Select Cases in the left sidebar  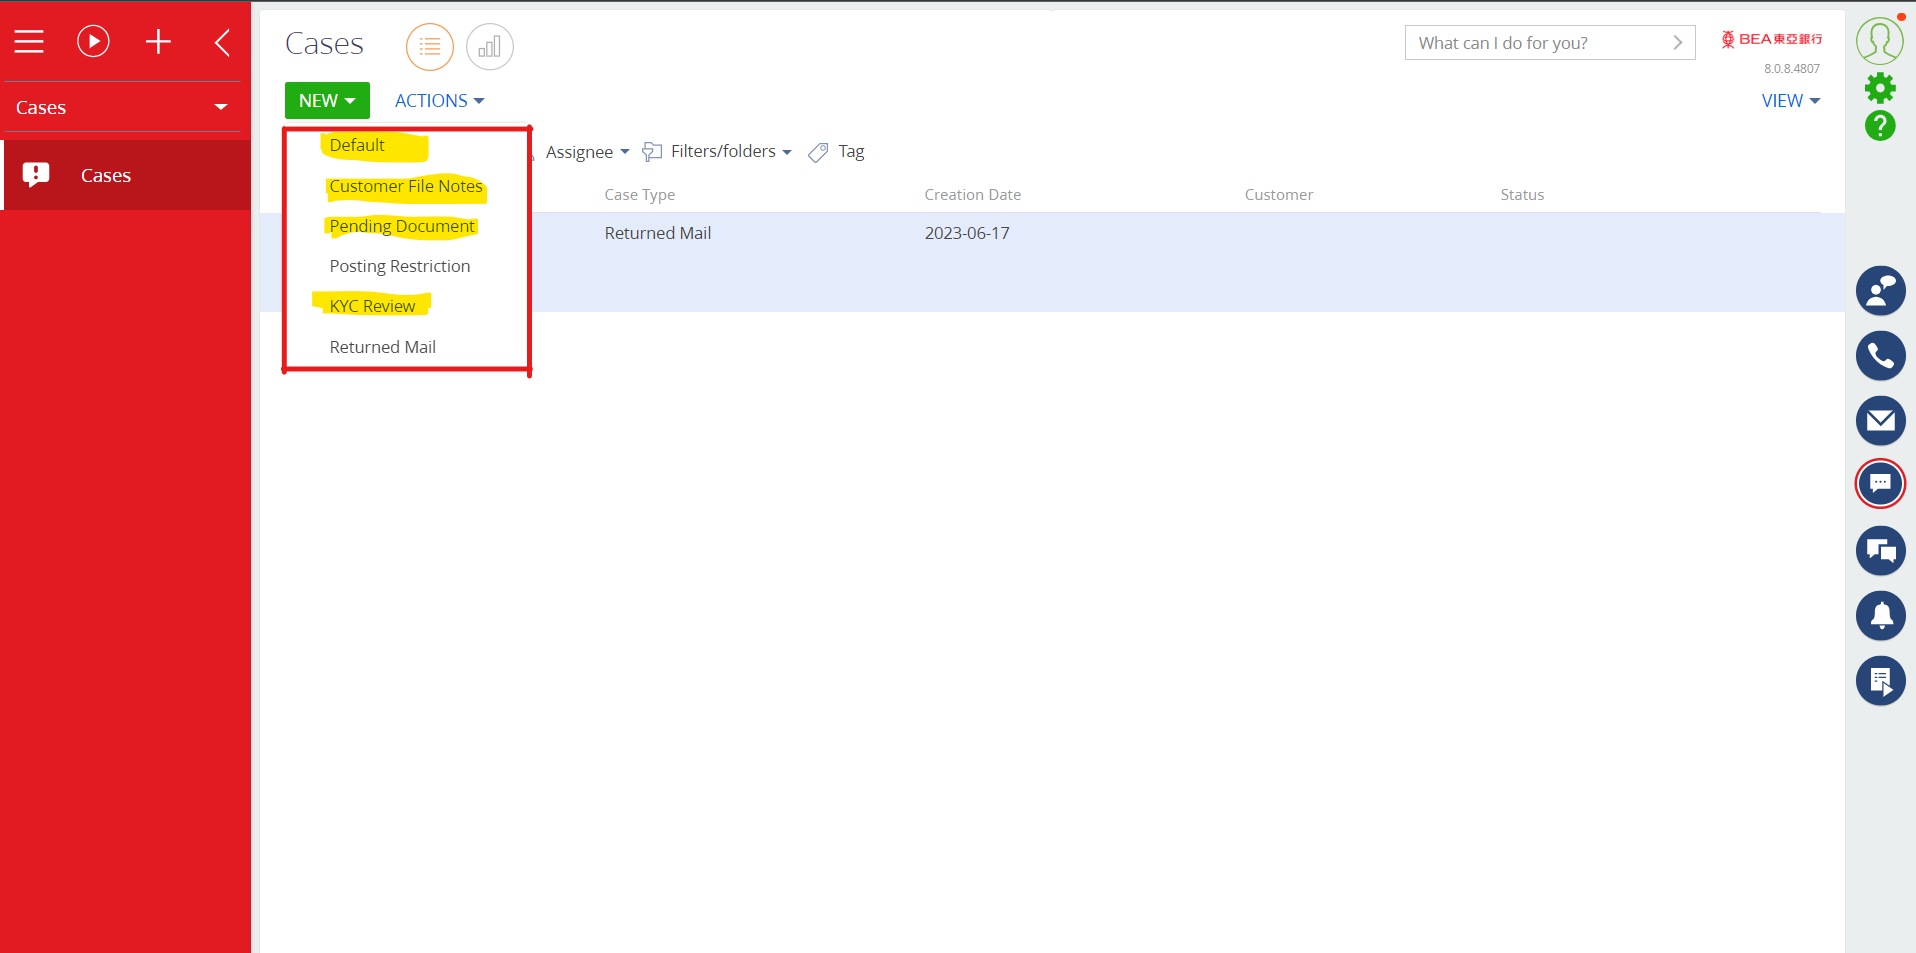pyautogui.click(x=105, y=175)
